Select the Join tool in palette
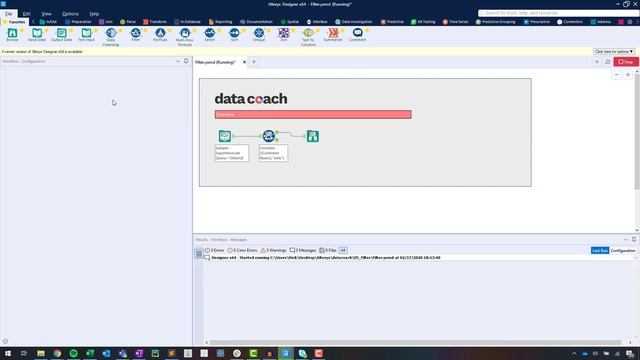Image resolution: width=640 pixels, height=360 pixels. (x=284, y=35)
